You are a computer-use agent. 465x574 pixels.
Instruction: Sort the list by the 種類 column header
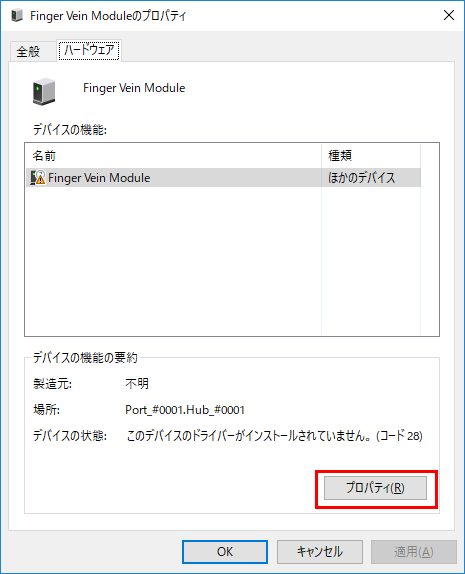pyautogui.click(x=371, y=156)
